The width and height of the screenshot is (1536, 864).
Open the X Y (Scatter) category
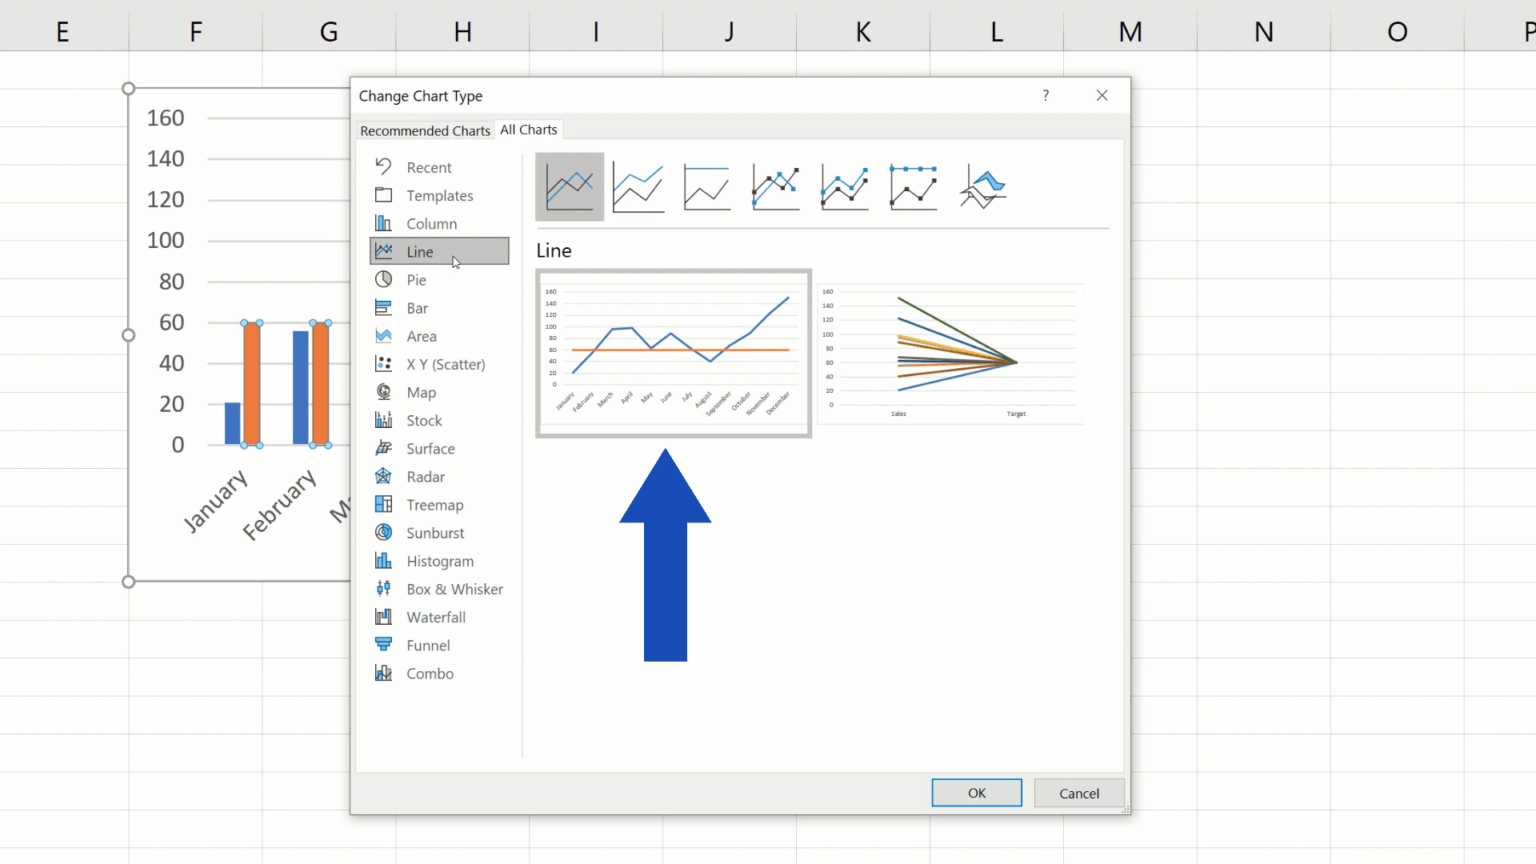(446, 364)
